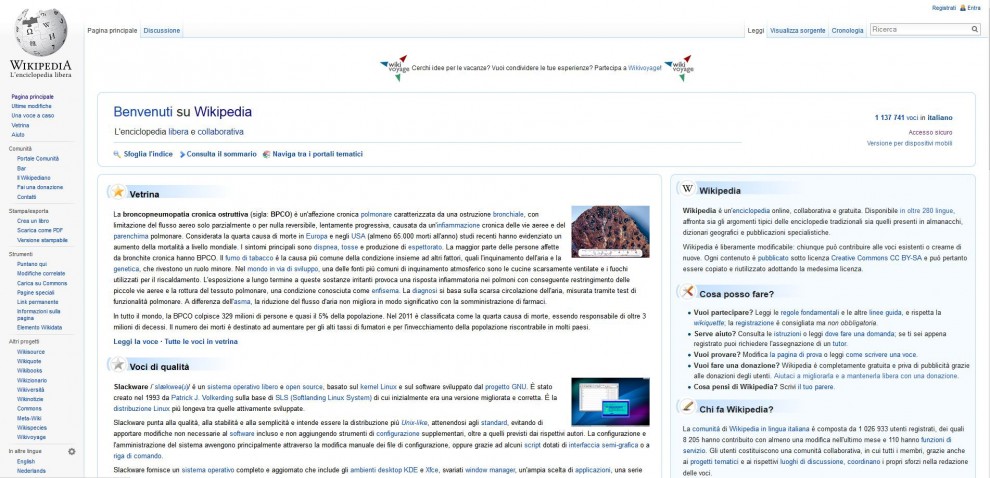Click the Vetrina star icon
The image size is (990, 478).
point(118,191)
